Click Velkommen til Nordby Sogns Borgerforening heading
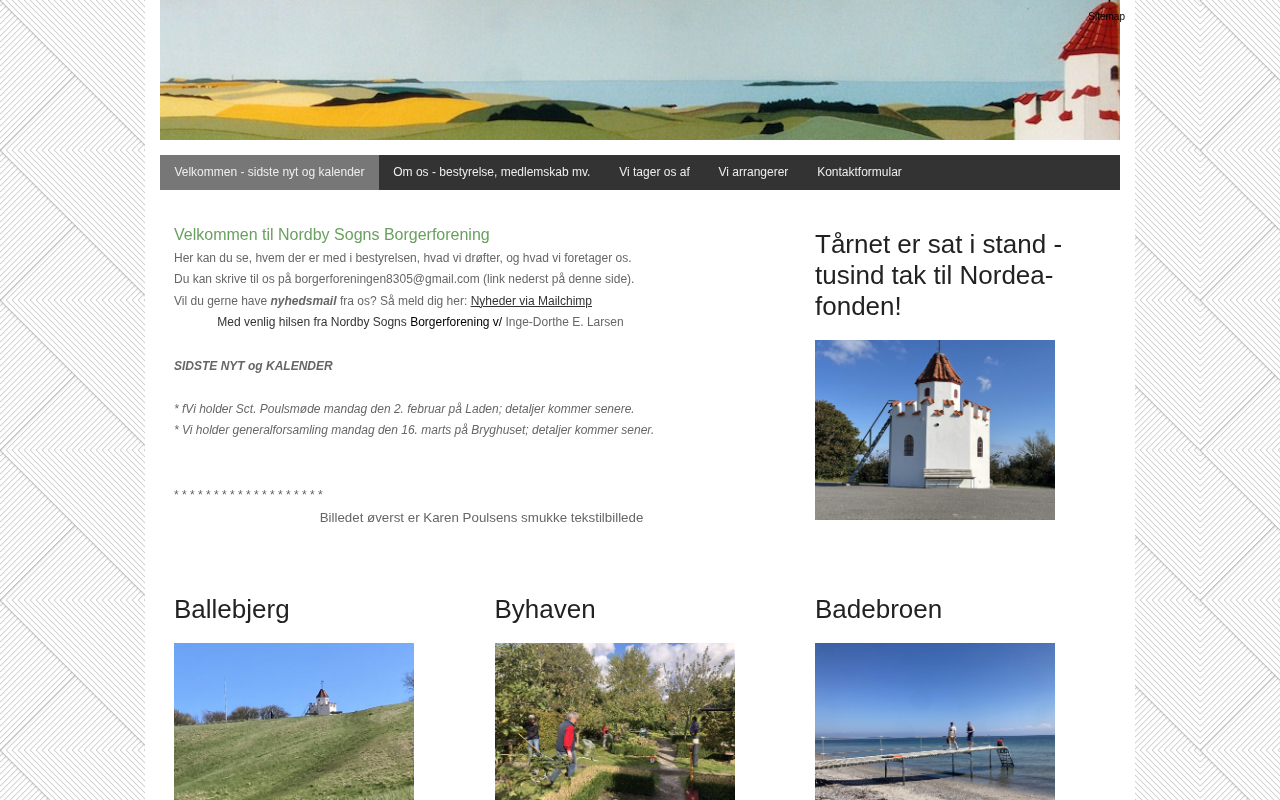The height and width of the screenshot is (800, 1280). [332, 235]
